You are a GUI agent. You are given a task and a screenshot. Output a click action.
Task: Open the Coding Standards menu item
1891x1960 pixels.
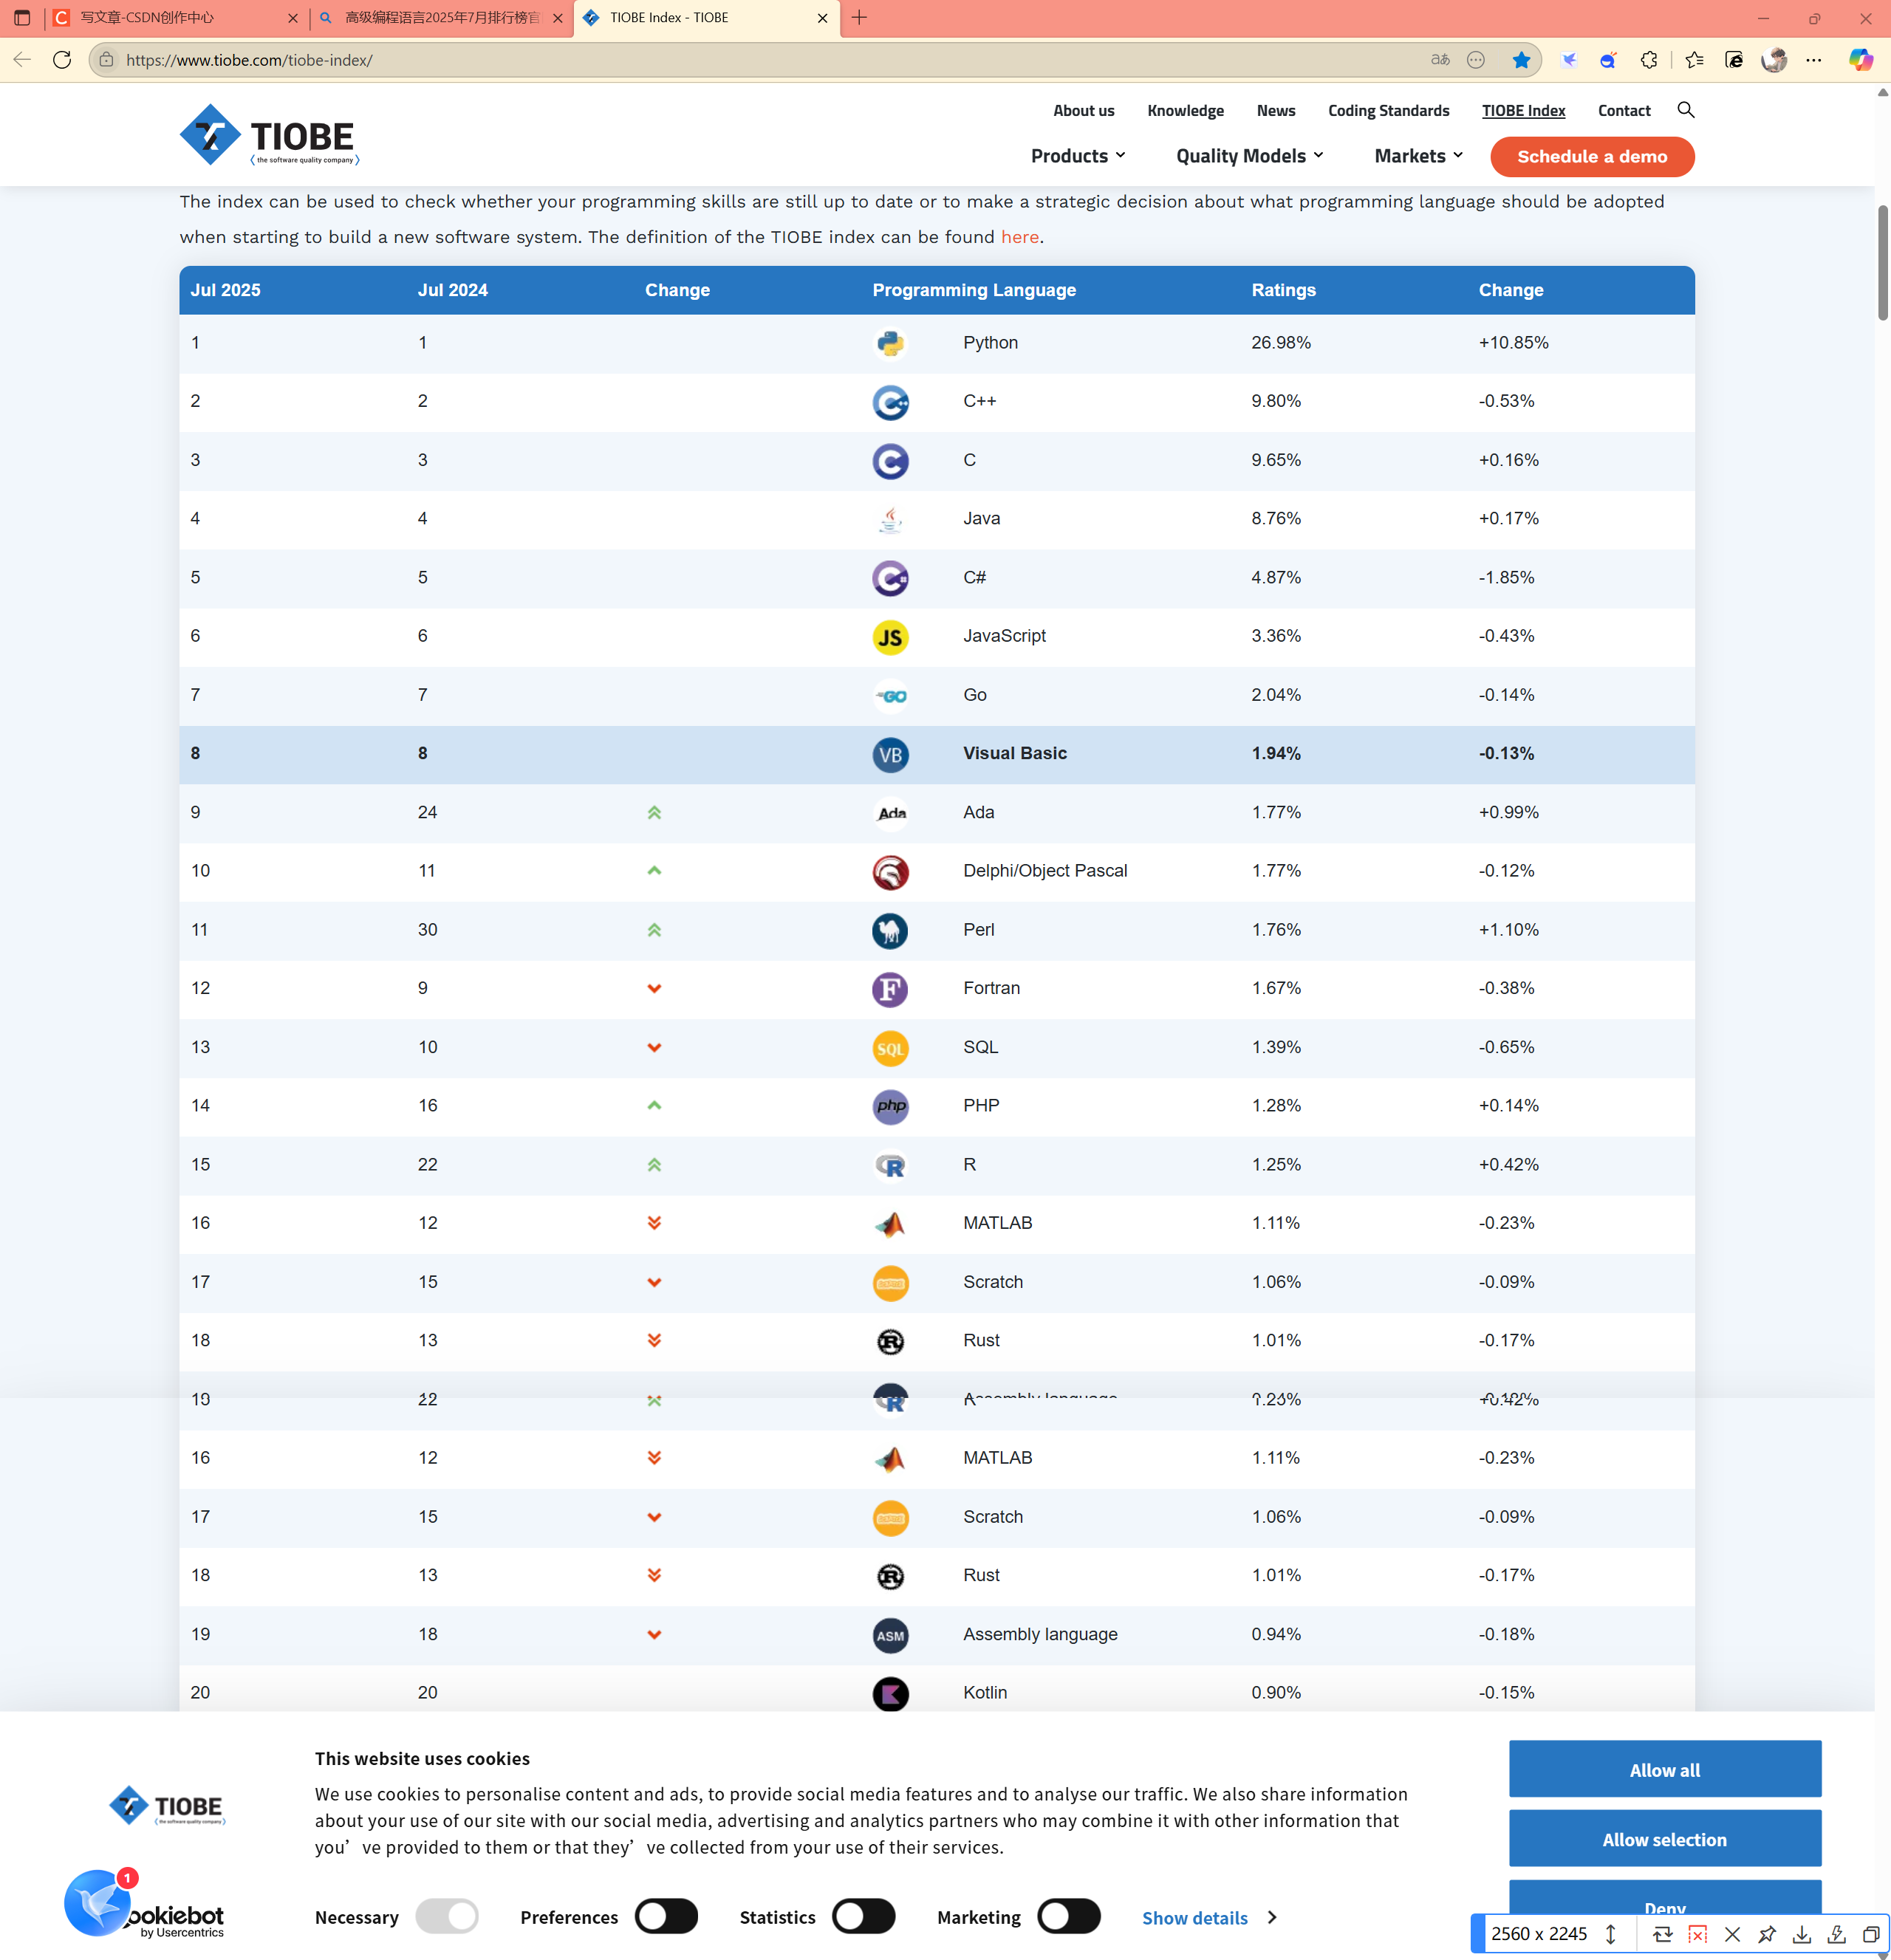[x=1388, y=111]
